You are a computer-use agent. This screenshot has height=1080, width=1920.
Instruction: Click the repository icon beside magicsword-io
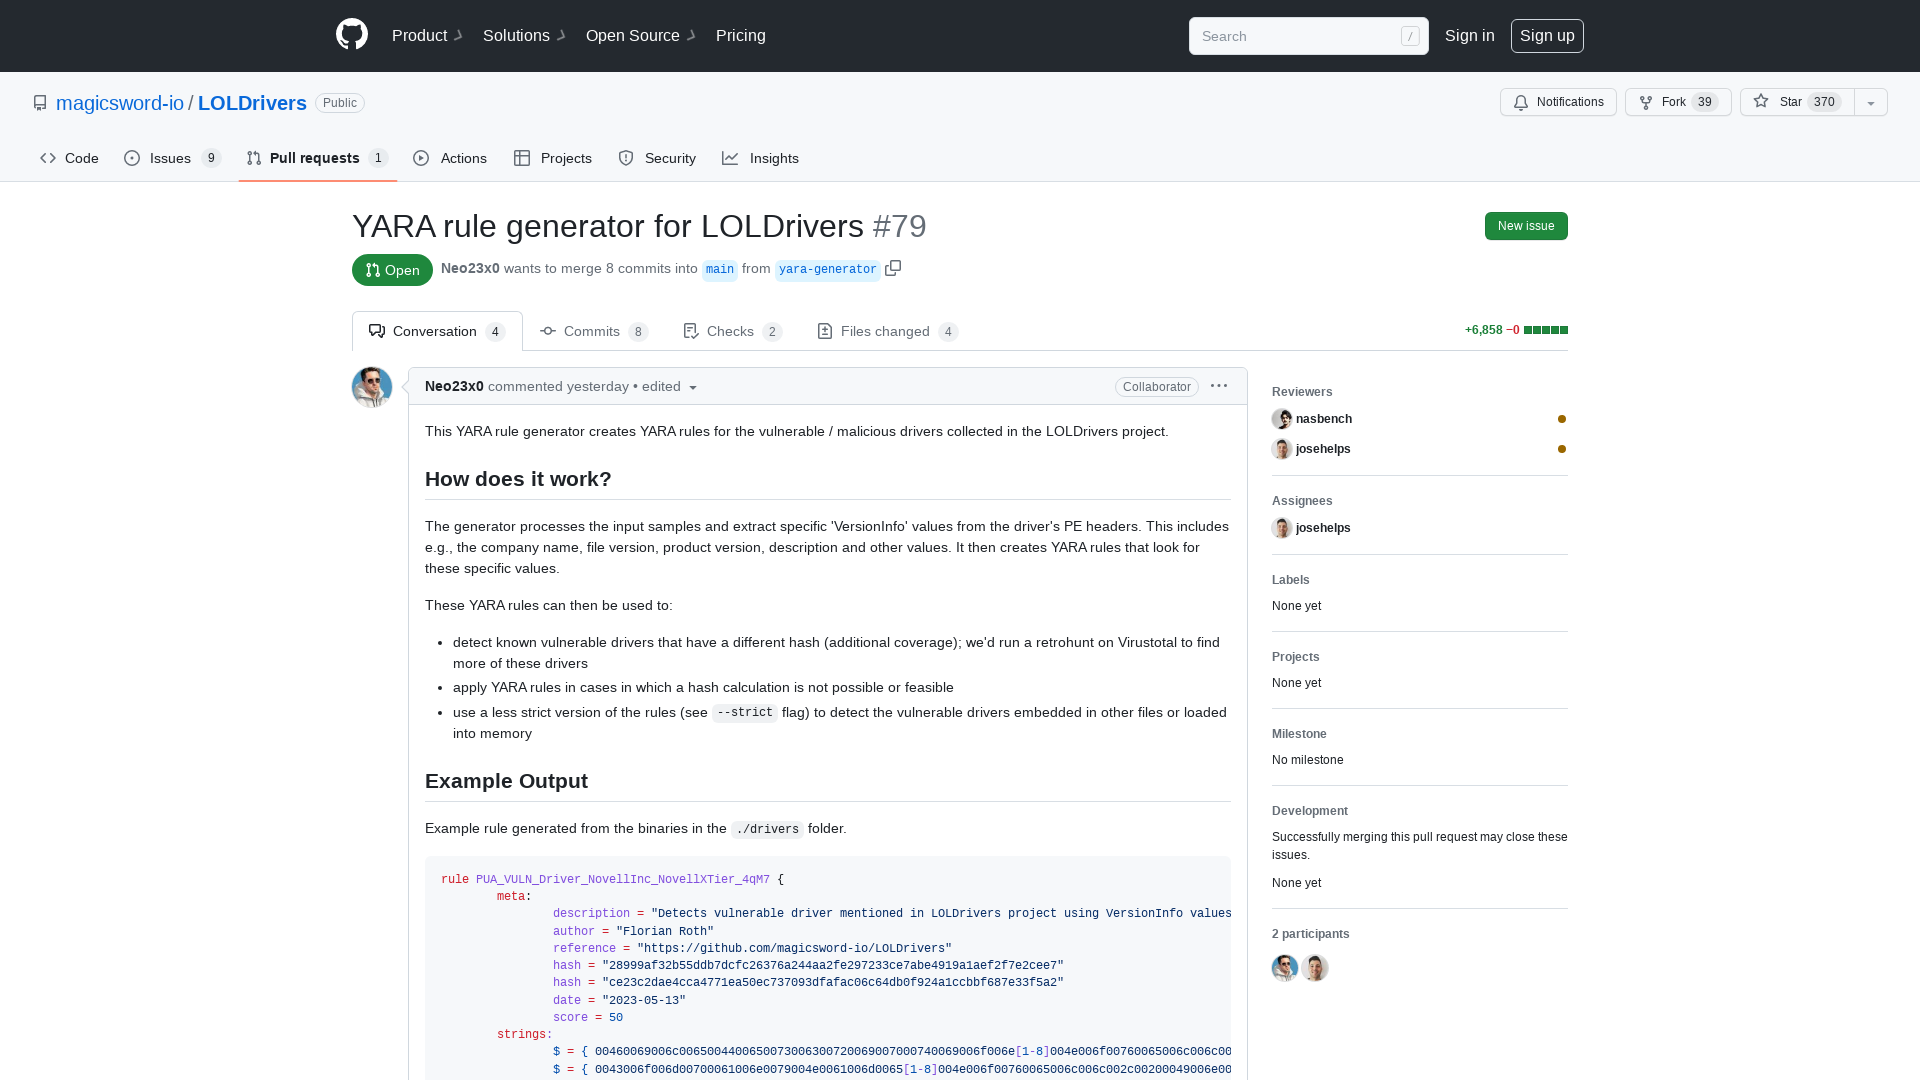click(40, 103)
